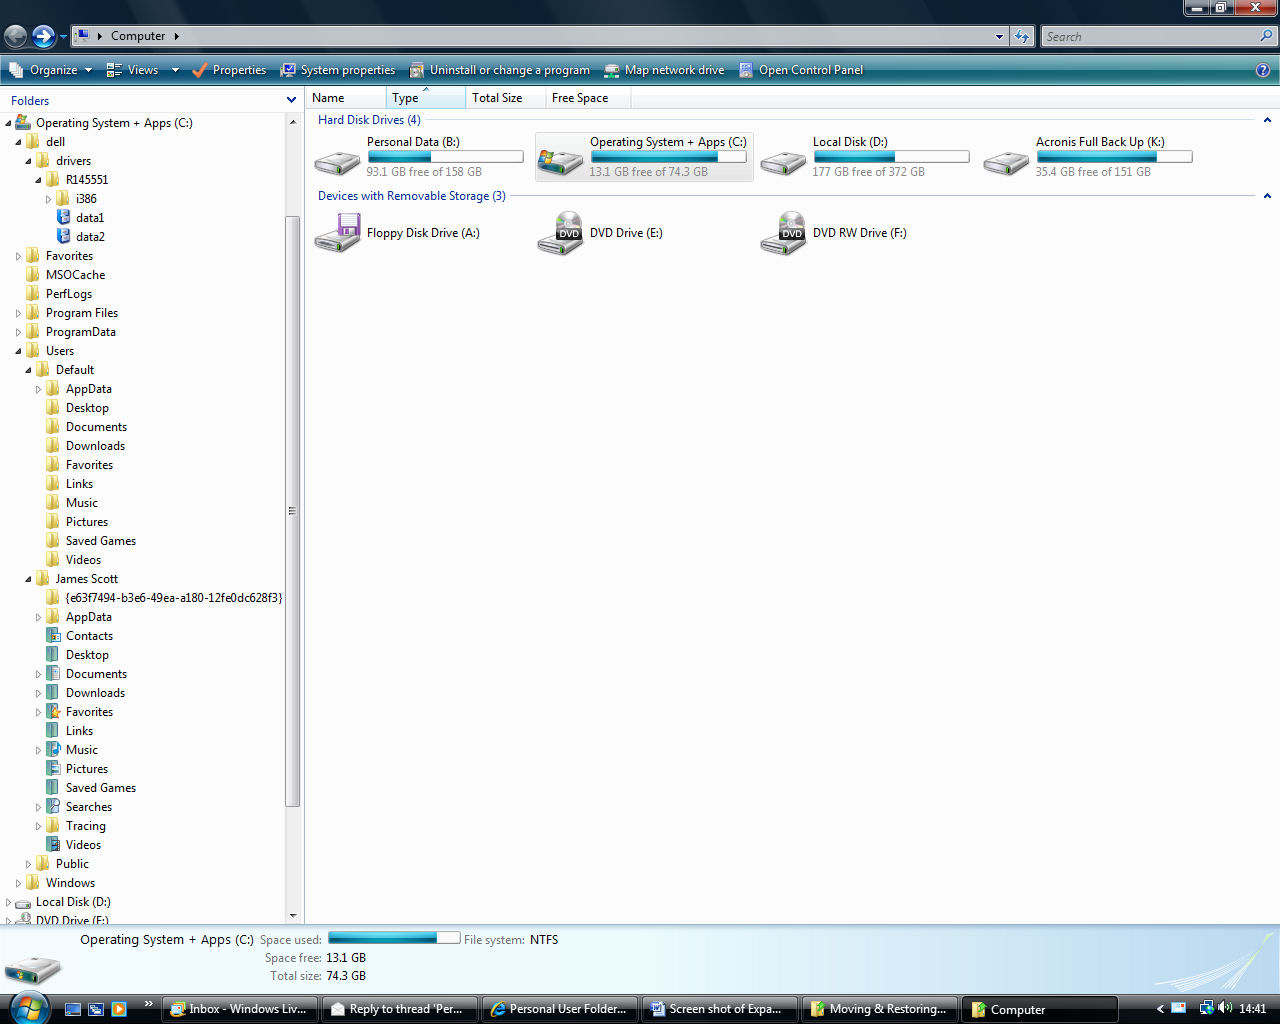Viewport: 1280px width, 1024px height.
Task: Click the Computer breadcrumb in address bar
Action: (138, 36)
